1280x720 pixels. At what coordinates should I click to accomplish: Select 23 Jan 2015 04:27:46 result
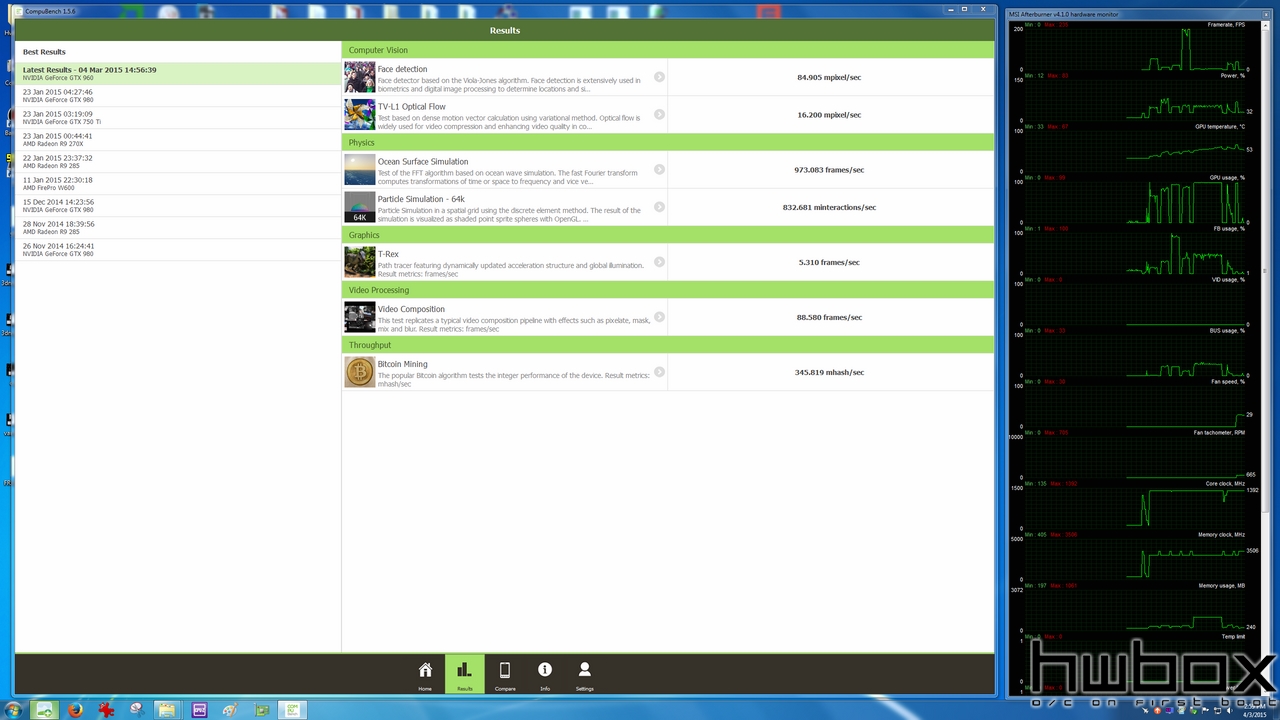(178, 96)
